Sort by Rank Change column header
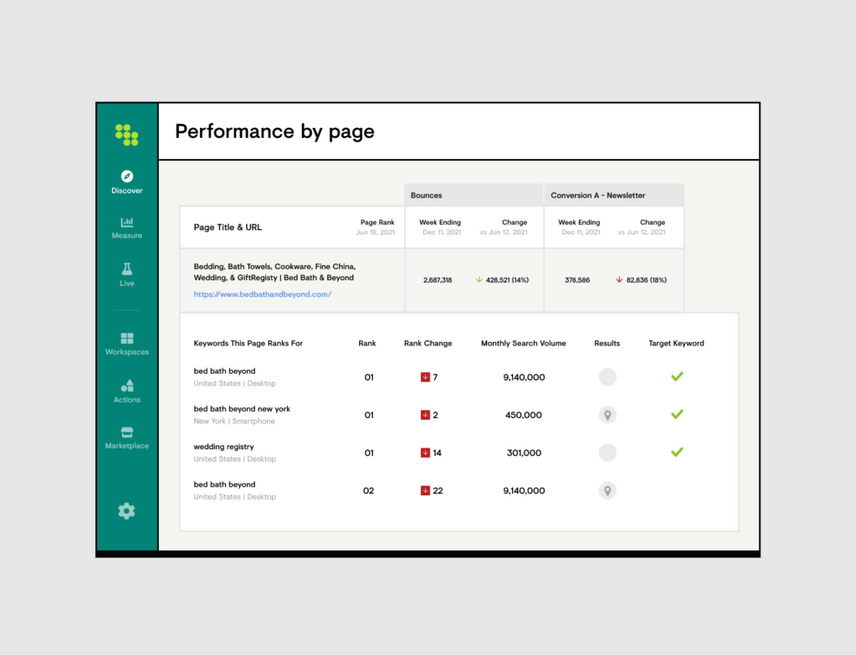Viewport: 856px width, 655px height. click(x=428, y=343)
